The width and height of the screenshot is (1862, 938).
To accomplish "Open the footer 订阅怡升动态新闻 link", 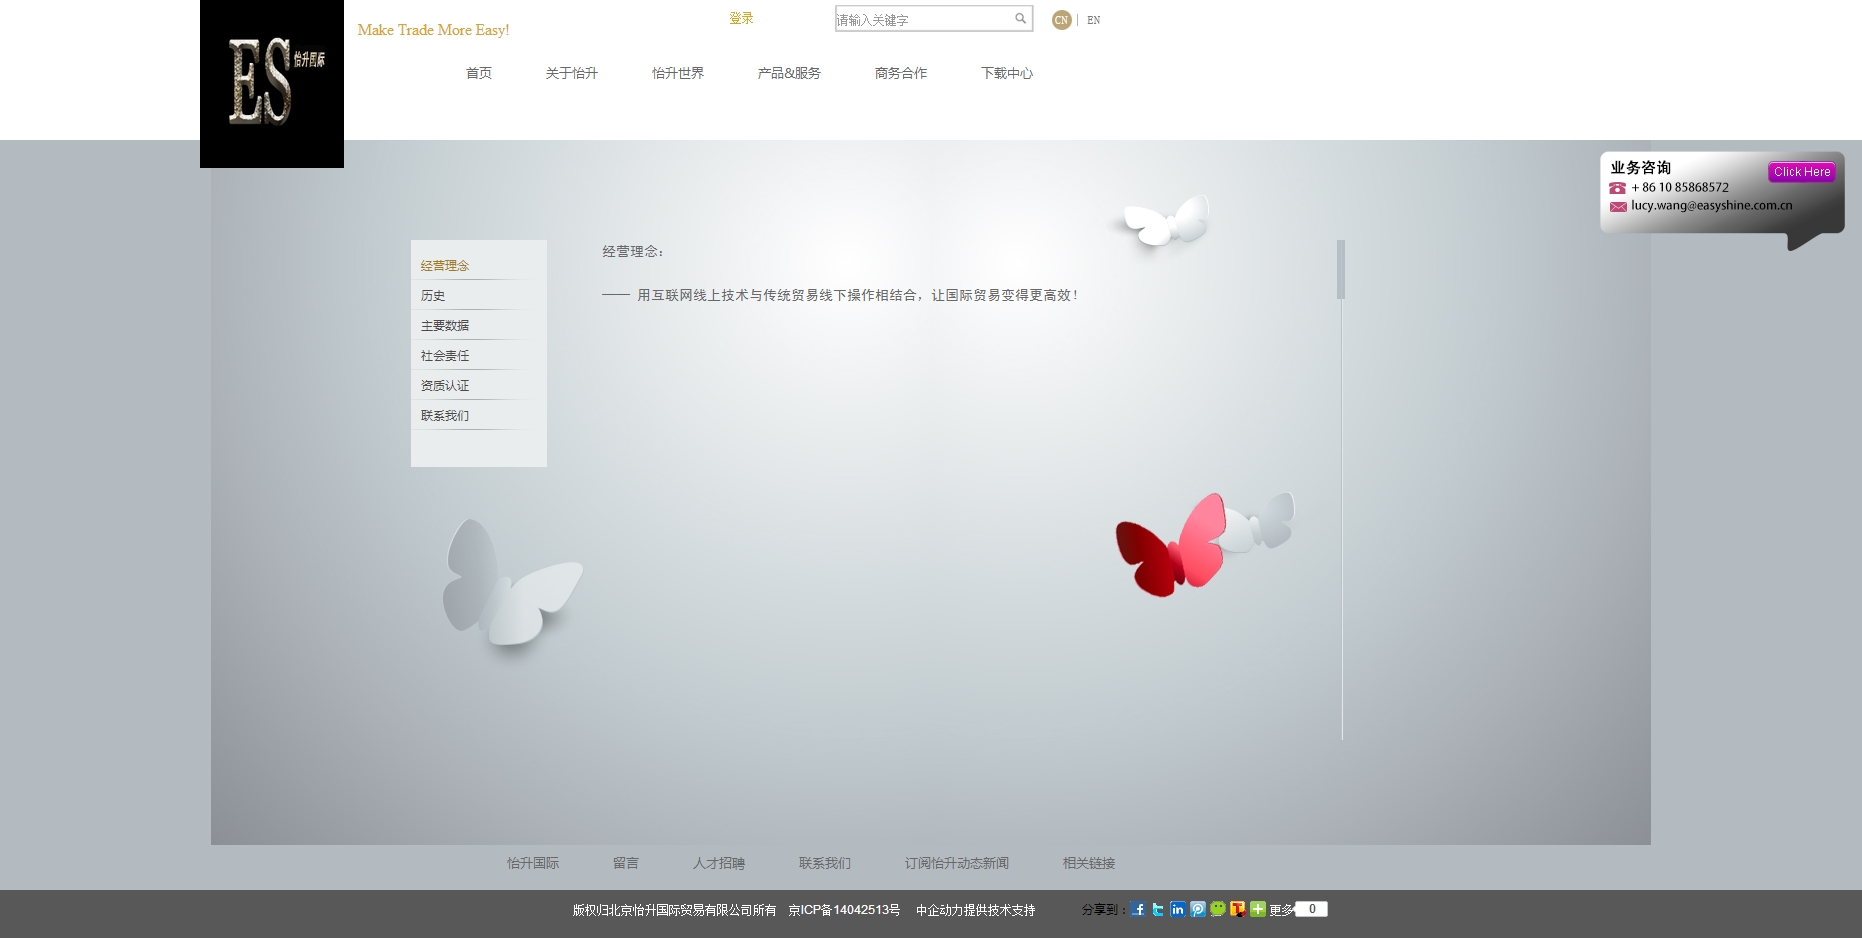I will click(957, 863).
